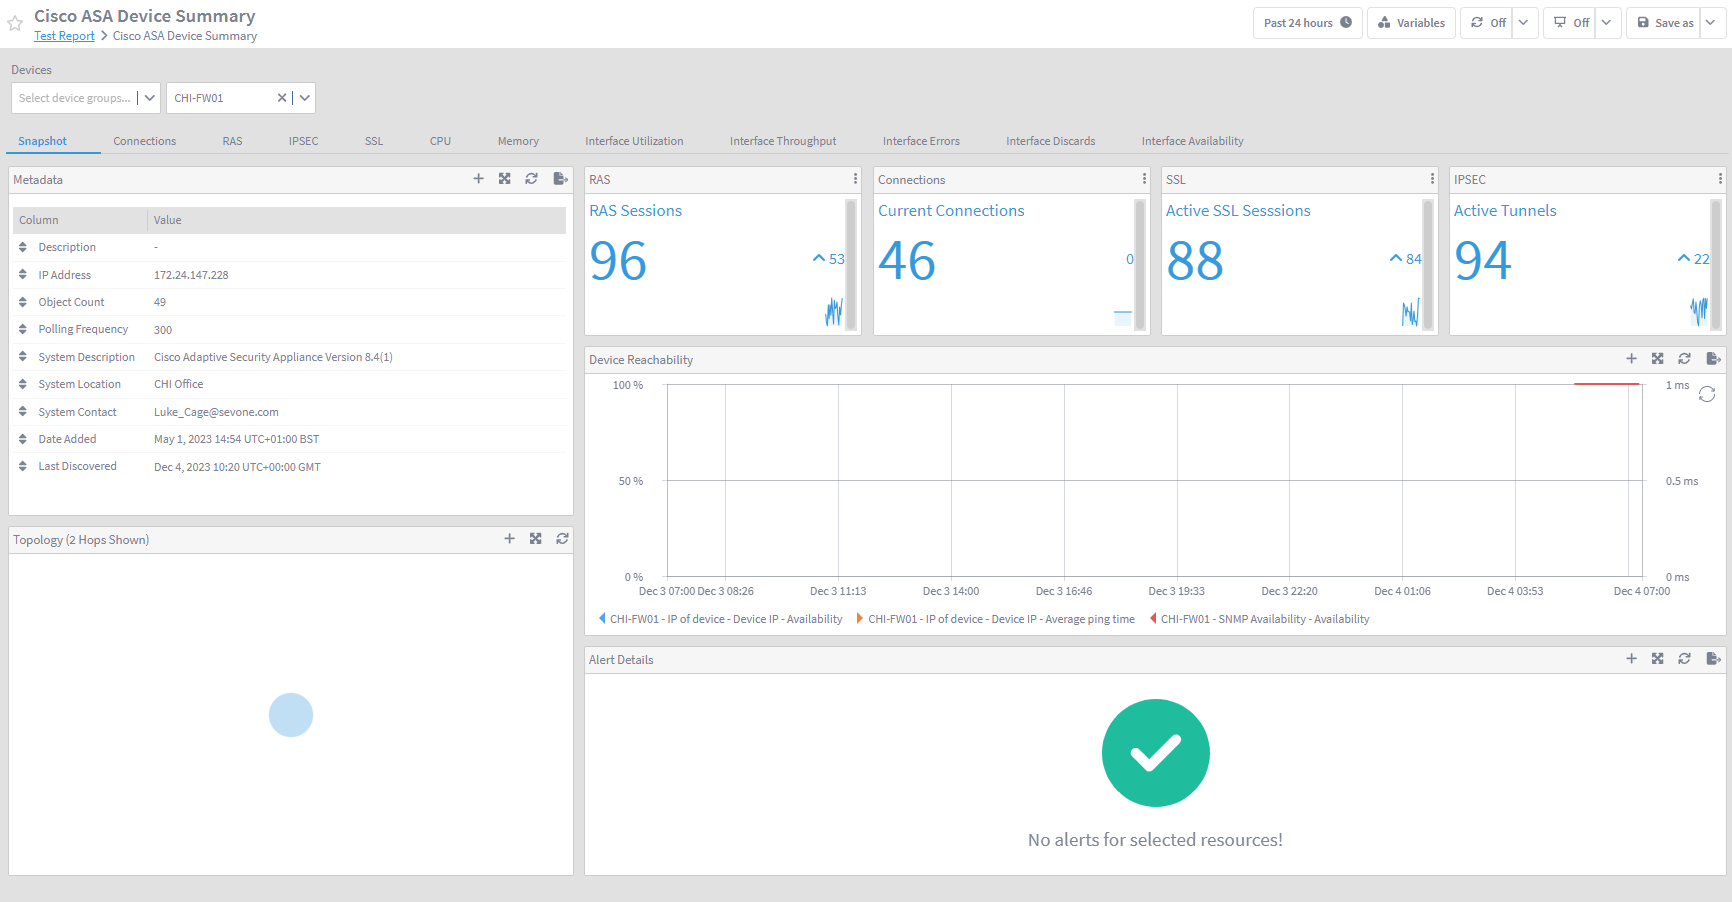Screen dimensions: 1732x902
Task: Switch to the Memory tab
Action: click(518, 141)
